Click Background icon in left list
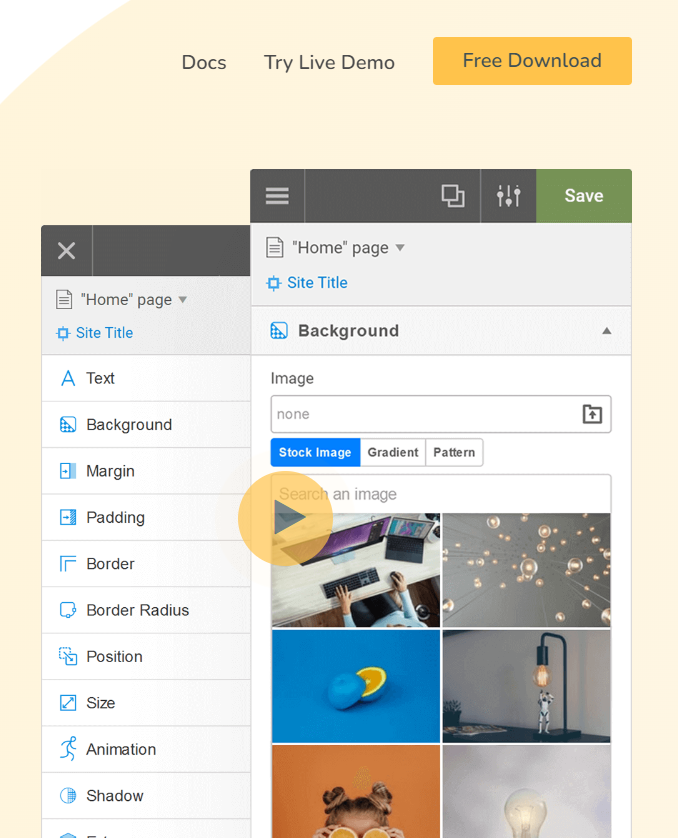This screenshot has height=838, width=678. (68, 425)
